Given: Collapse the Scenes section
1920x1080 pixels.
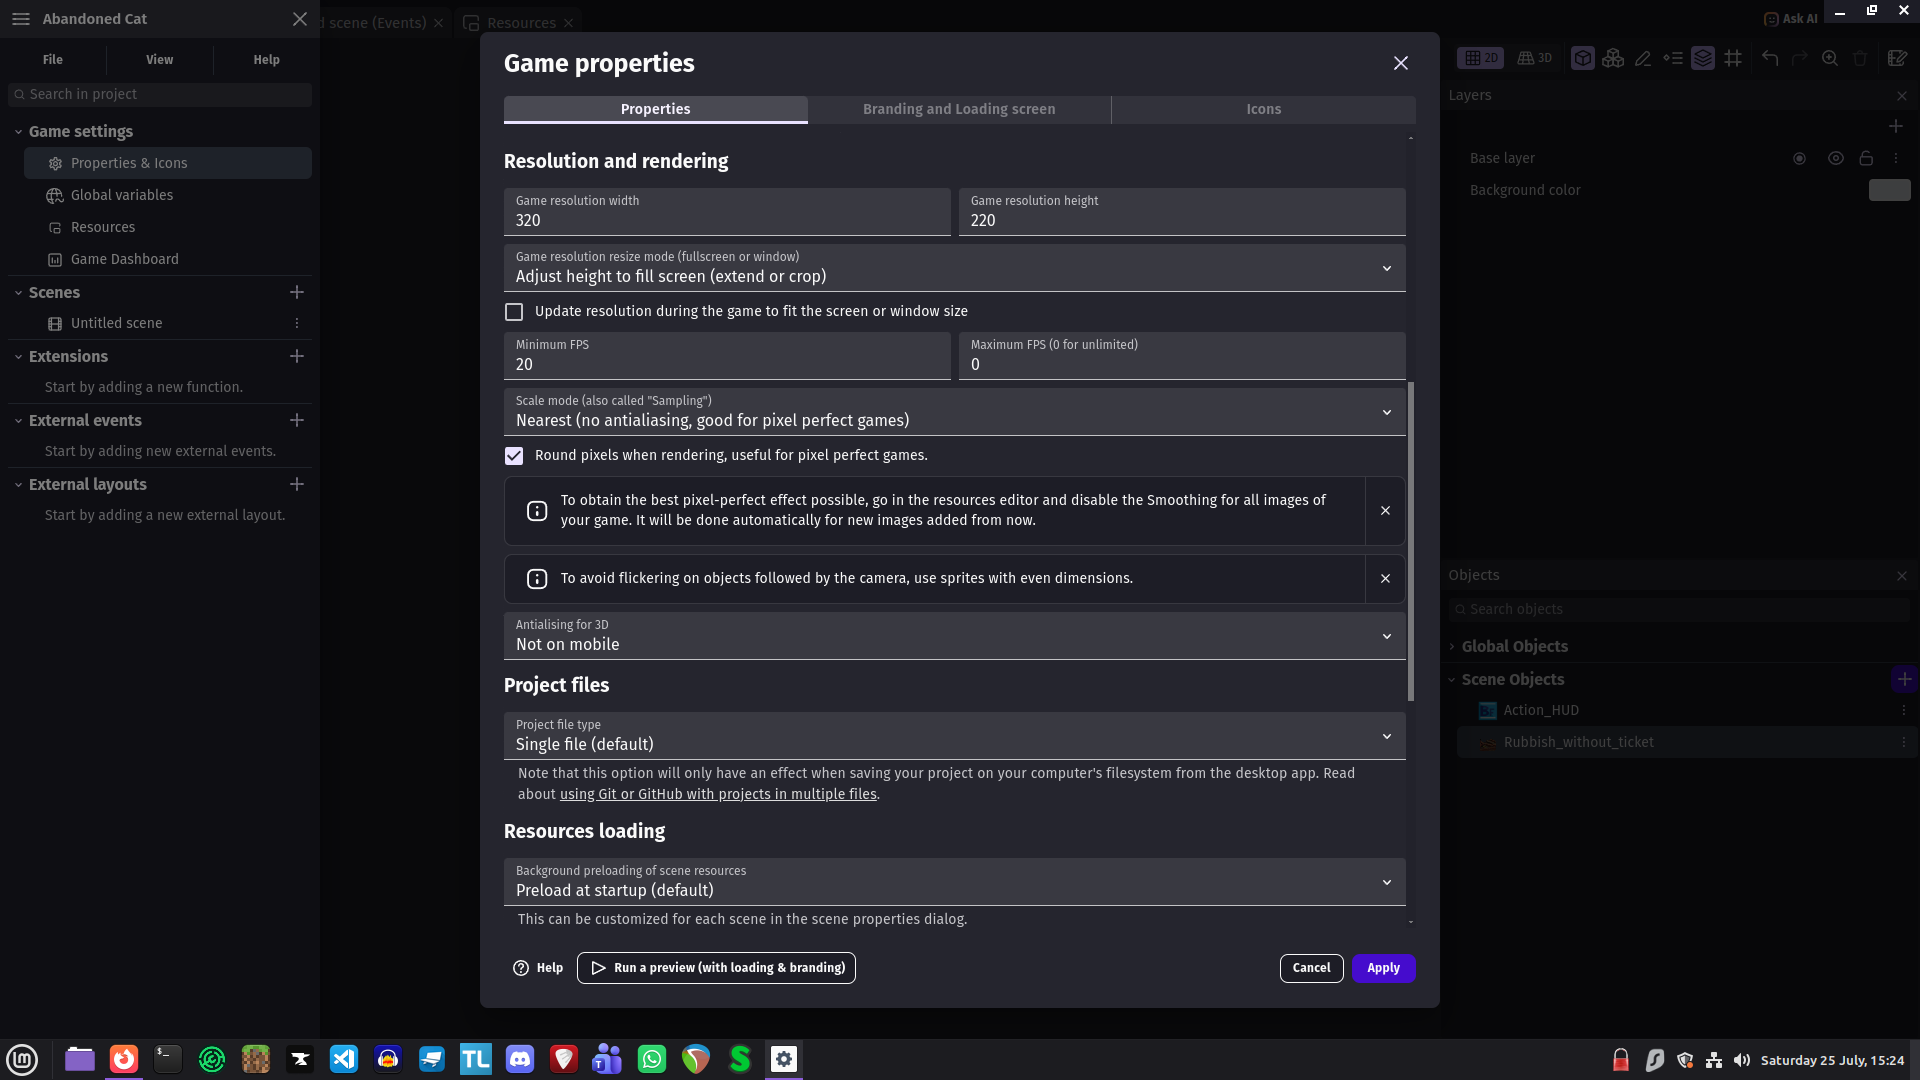Looking at the screenshot, I should 18,293.
